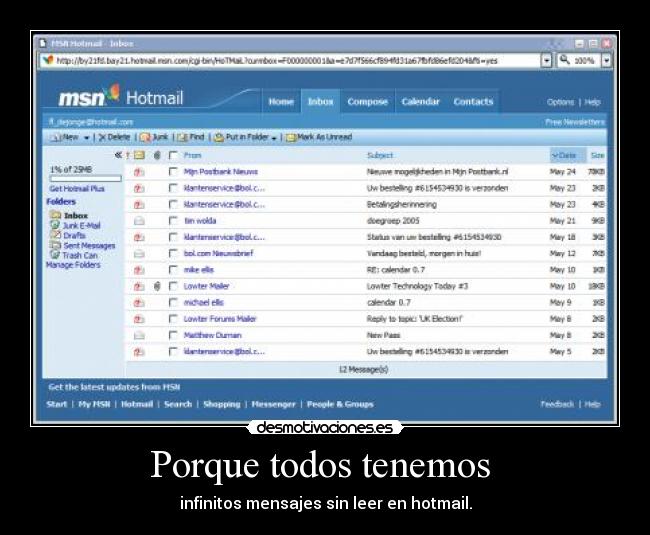Click the Junk E-Mail folder icon
The width and height of the screenshot is (650, 535).
(x=55, y=225)
